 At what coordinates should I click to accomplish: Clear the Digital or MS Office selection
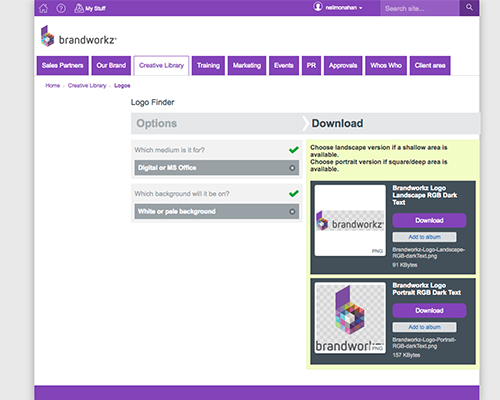pos(292,168)
